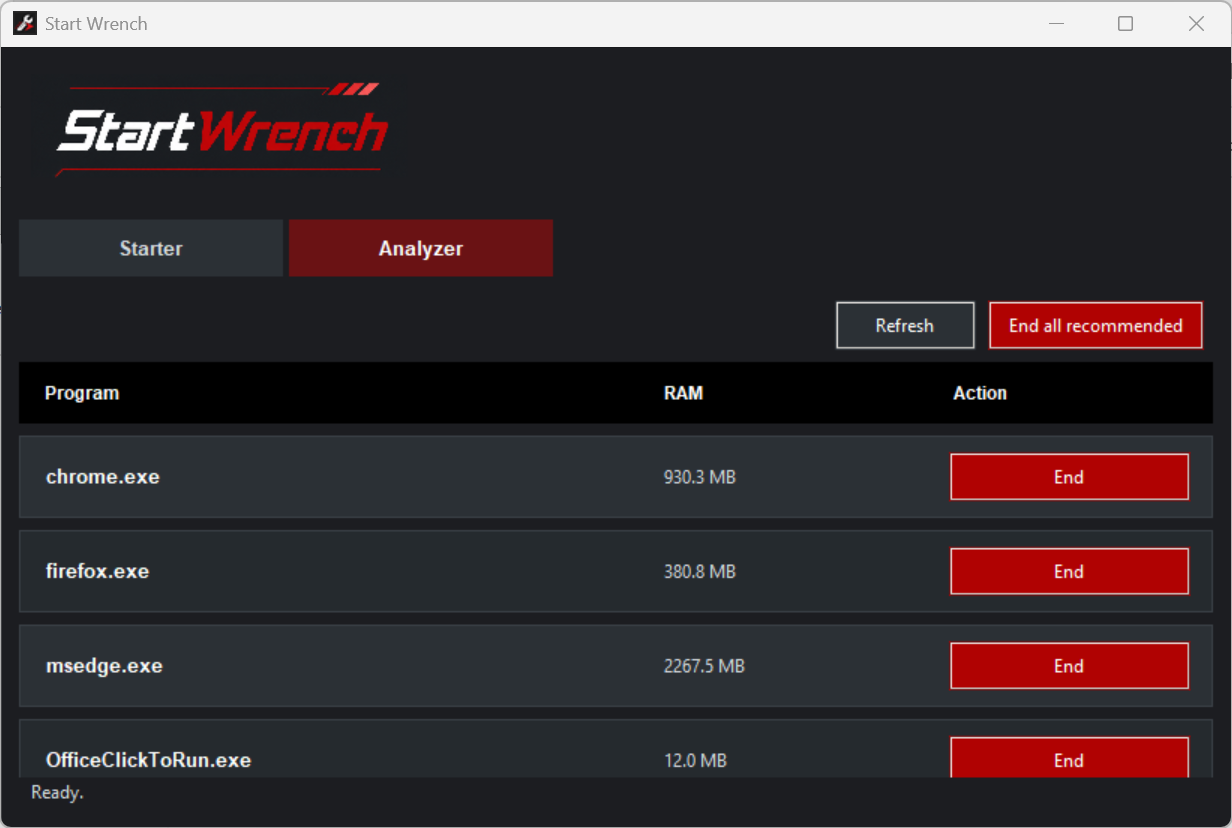
Task: Click the RAM column header
Action: coord(683,393)
